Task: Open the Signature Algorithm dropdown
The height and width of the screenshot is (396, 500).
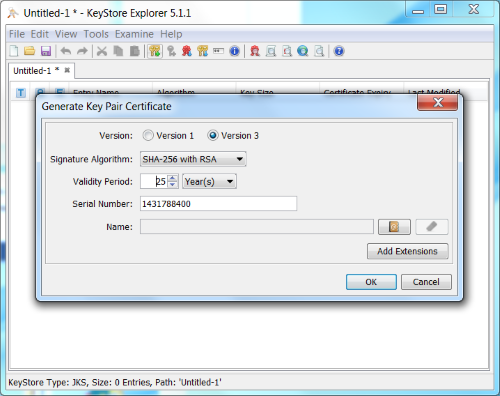Action: click(193, 159)
